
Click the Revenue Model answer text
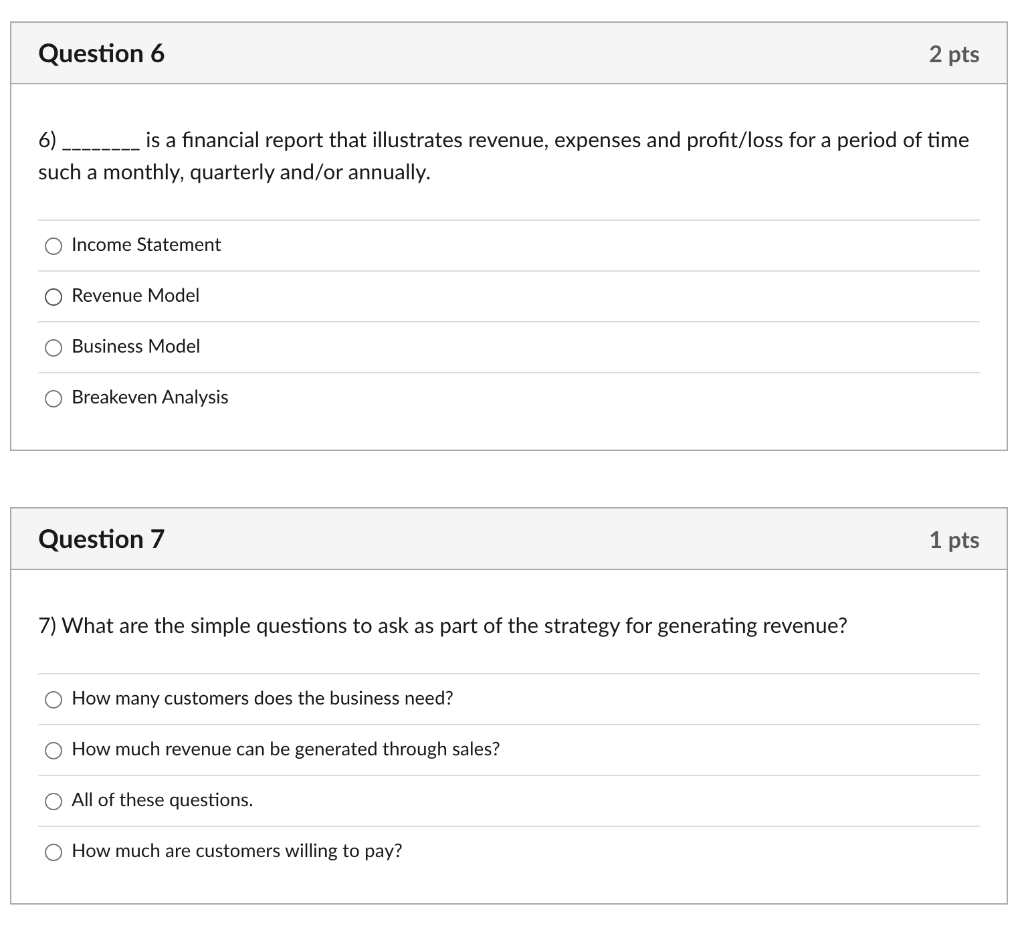pos(135,296)
